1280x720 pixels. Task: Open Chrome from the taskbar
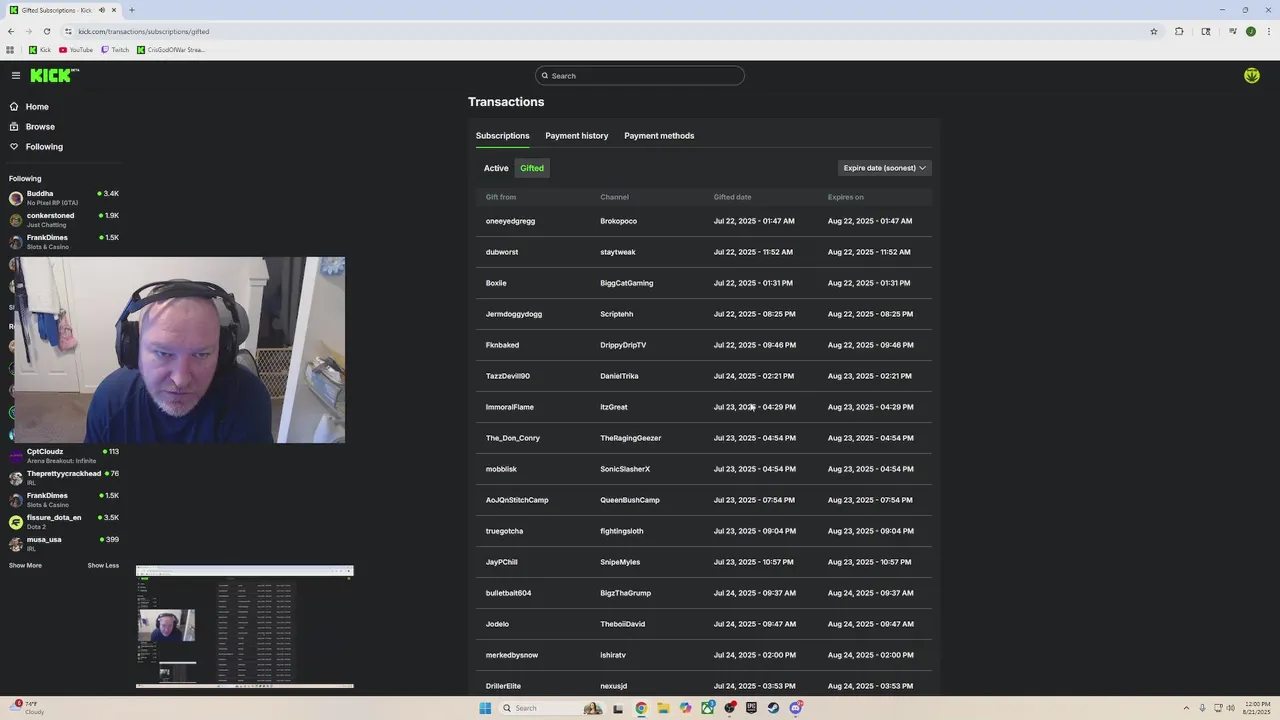(x=641, y=708)
